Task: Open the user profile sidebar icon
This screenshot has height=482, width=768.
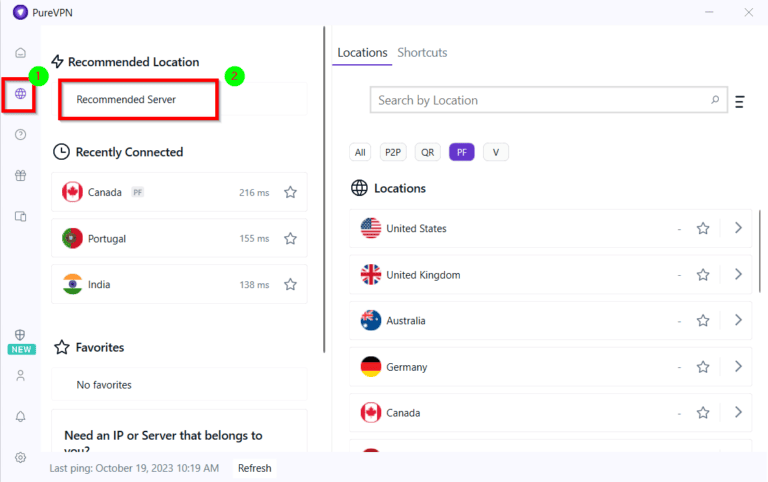Action: 20,375
